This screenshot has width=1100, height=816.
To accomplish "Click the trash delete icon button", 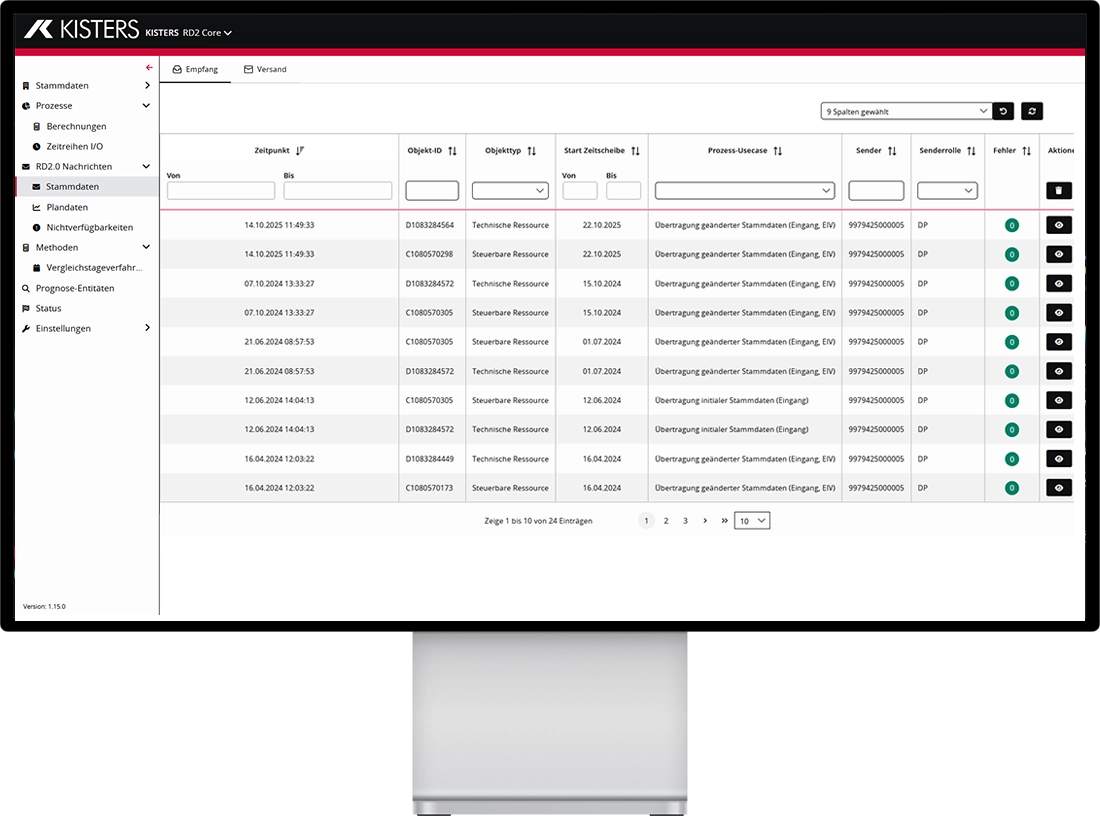I will pos(1059,190).
